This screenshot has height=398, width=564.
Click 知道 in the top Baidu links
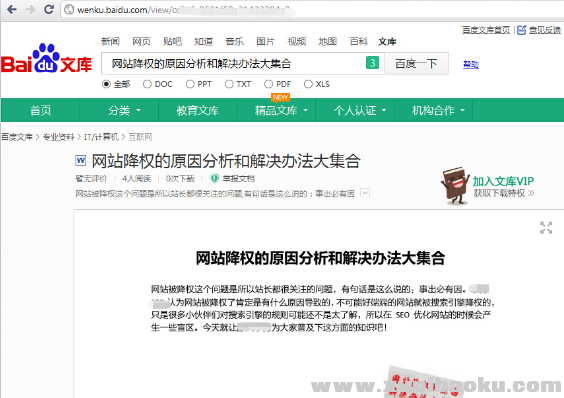click(x=204, y=41)
